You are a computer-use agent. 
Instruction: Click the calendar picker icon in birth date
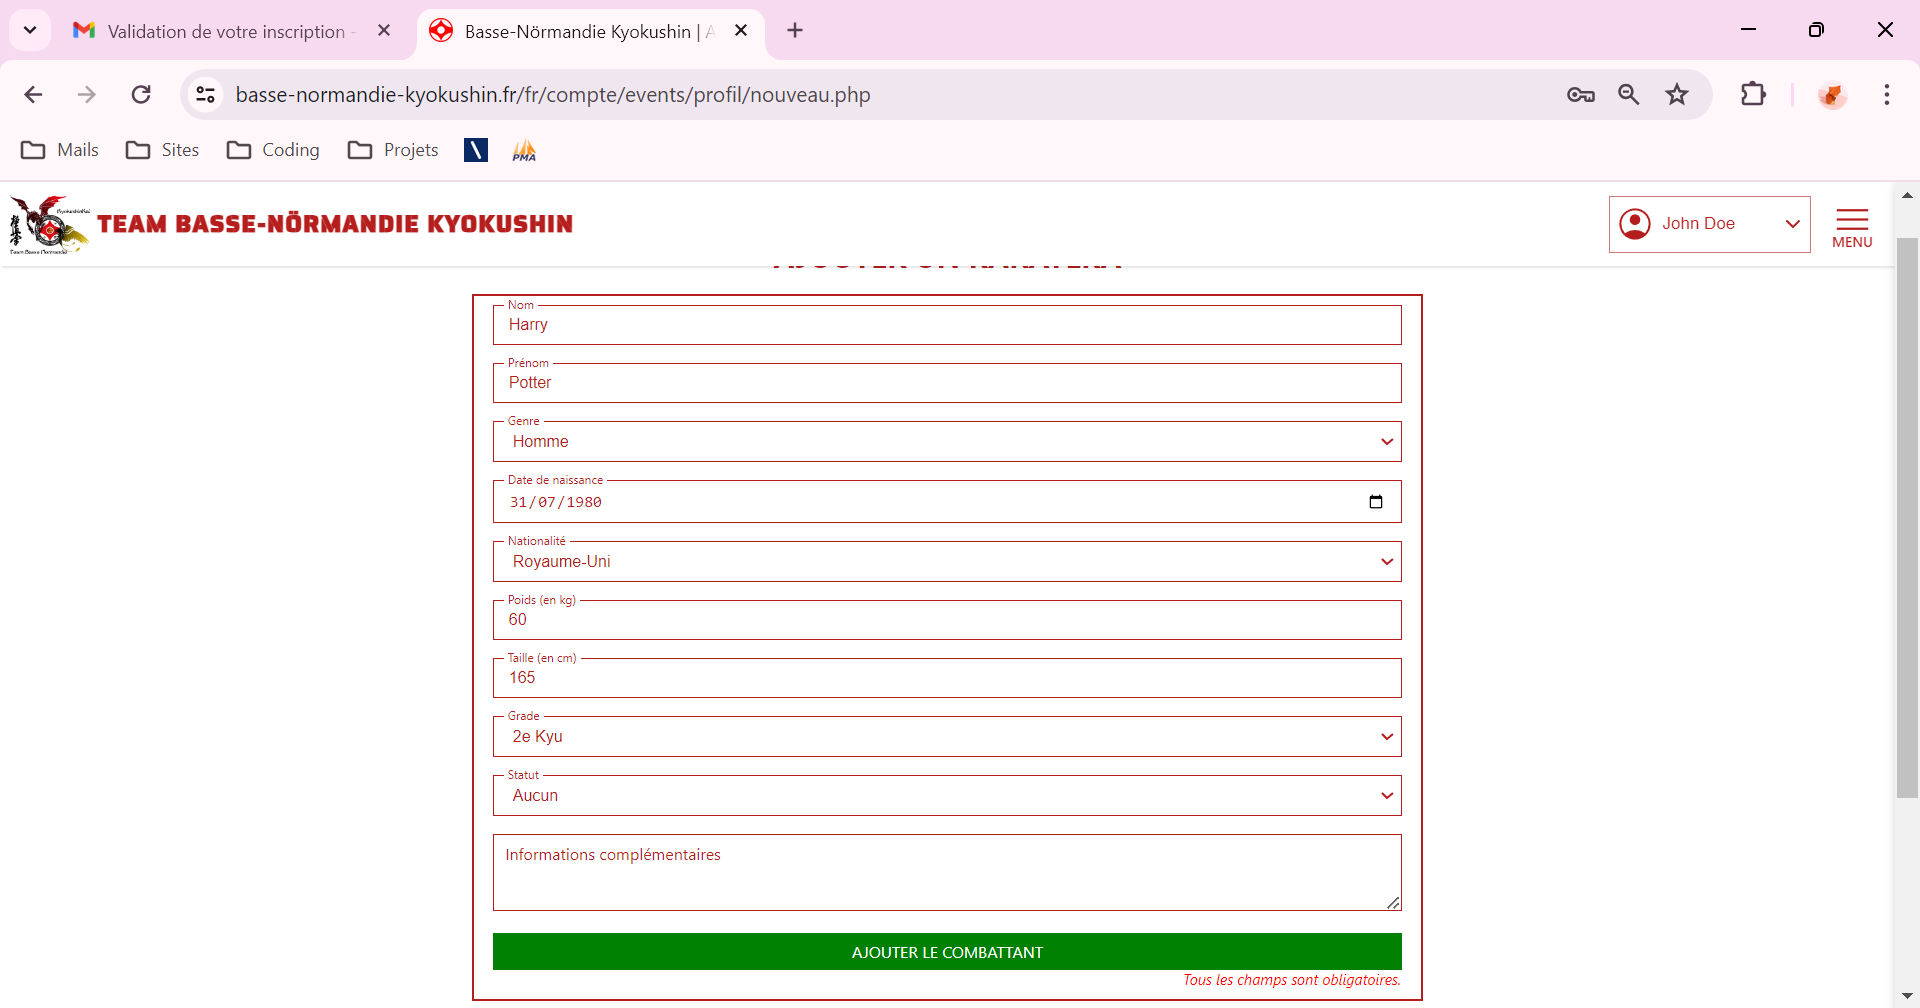(x=1375, y=502)
